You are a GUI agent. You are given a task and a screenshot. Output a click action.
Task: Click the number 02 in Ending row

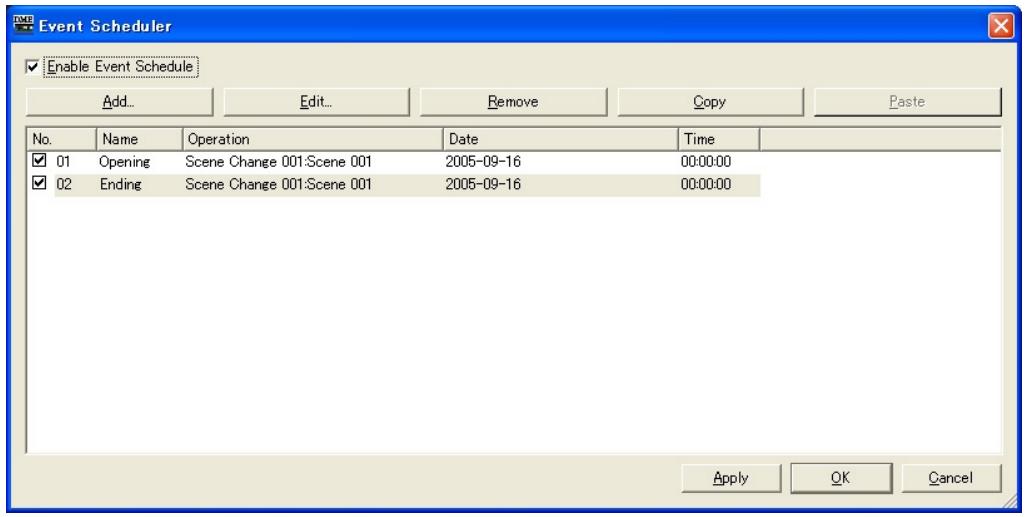[64, 185]
